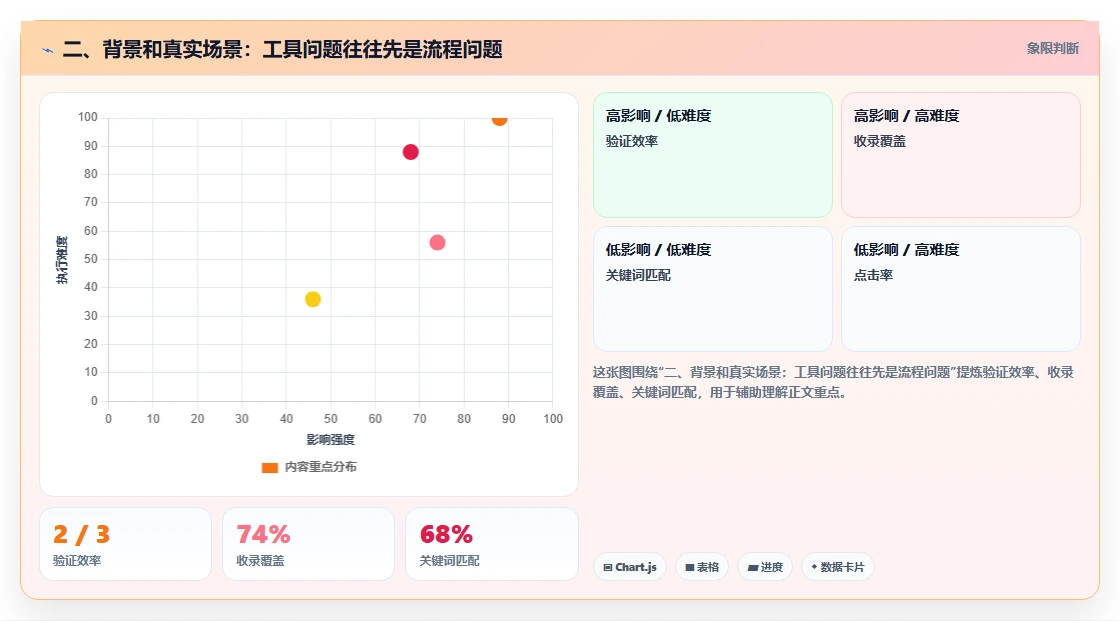This screenshot has height=621, width=1120.
Task: Click the icon inside the 表格 chip
Action: 690,567
